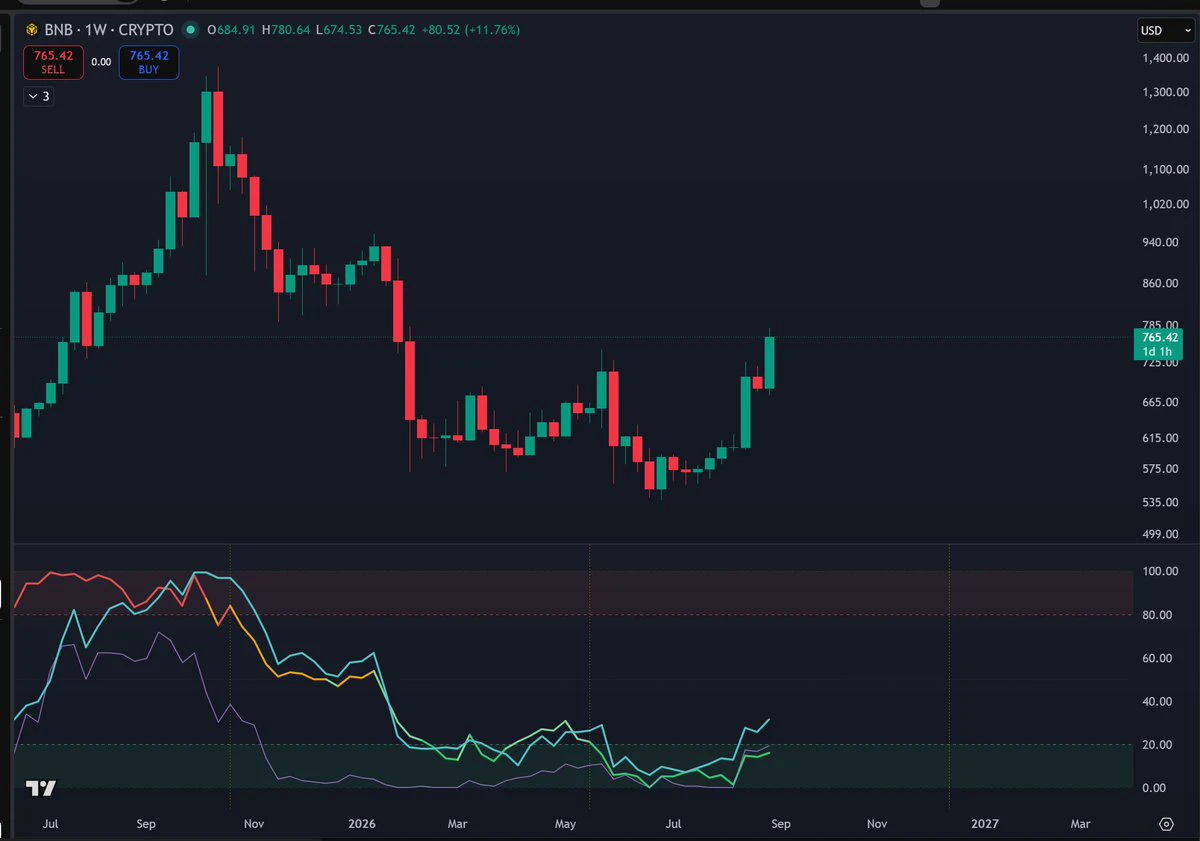The height and width of the screenshot is (841, 1200).
Task: Click the low value L674.53
Action: [339, 30]
